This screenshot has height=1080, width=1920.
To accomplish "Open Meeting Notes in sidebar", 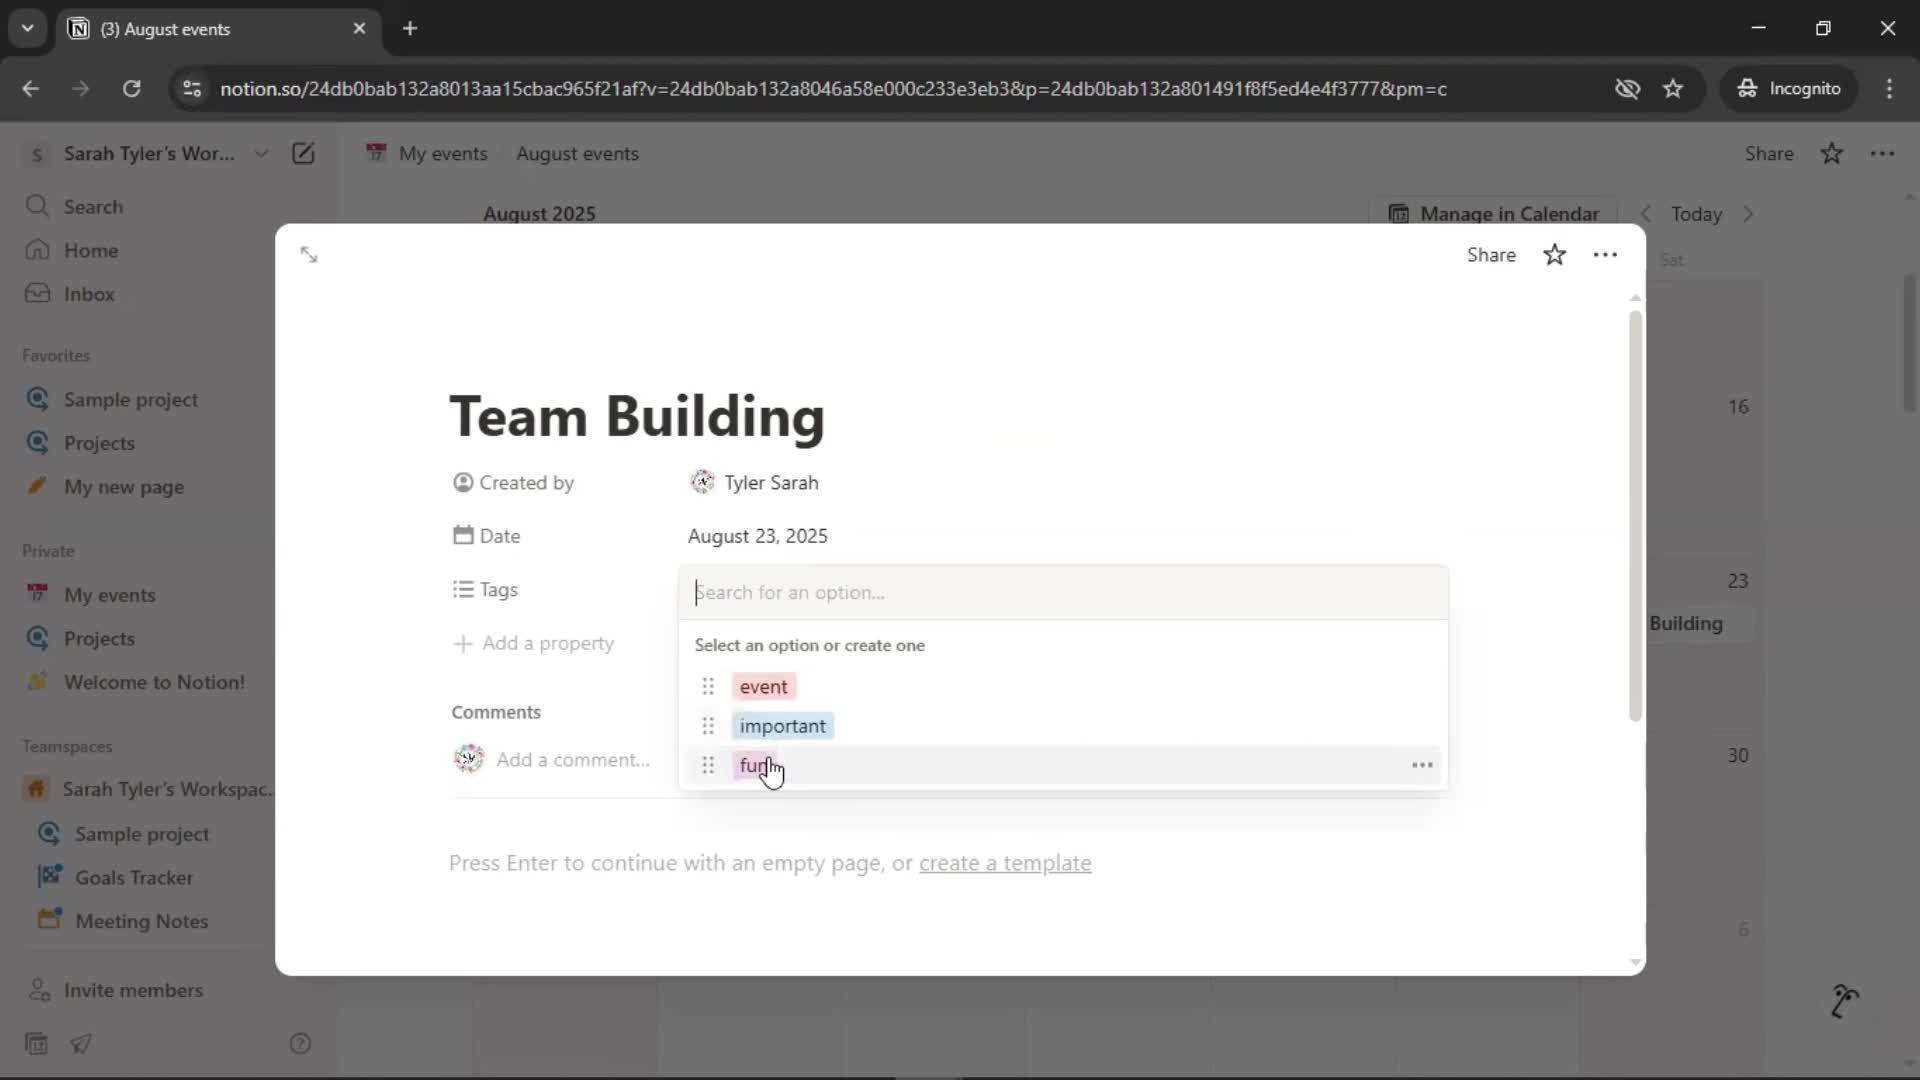I will tap(141, 921).
